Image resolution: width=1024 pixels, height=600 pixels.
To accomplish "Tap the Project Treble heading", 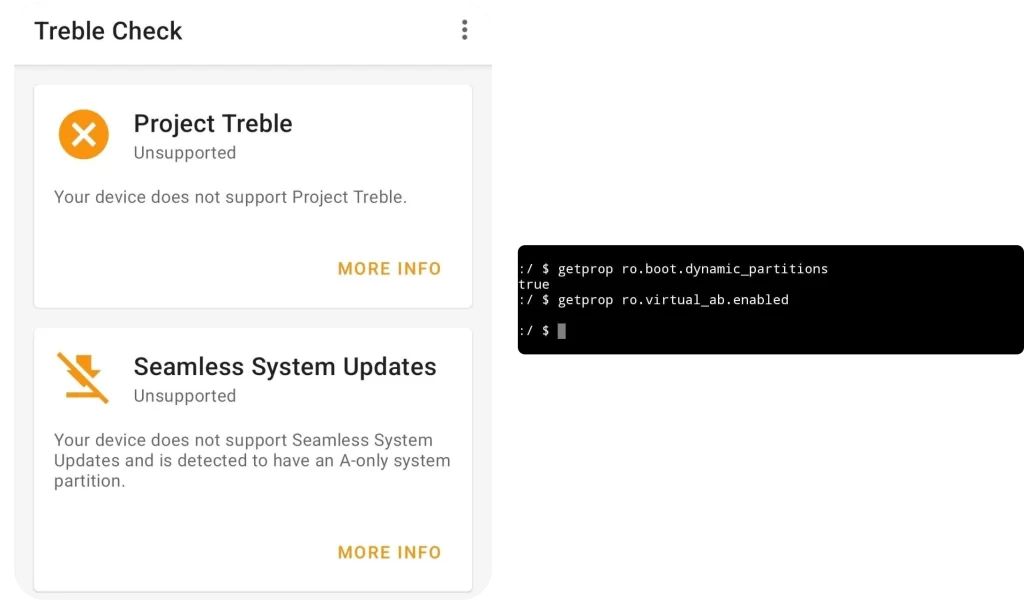I will 213,123.
